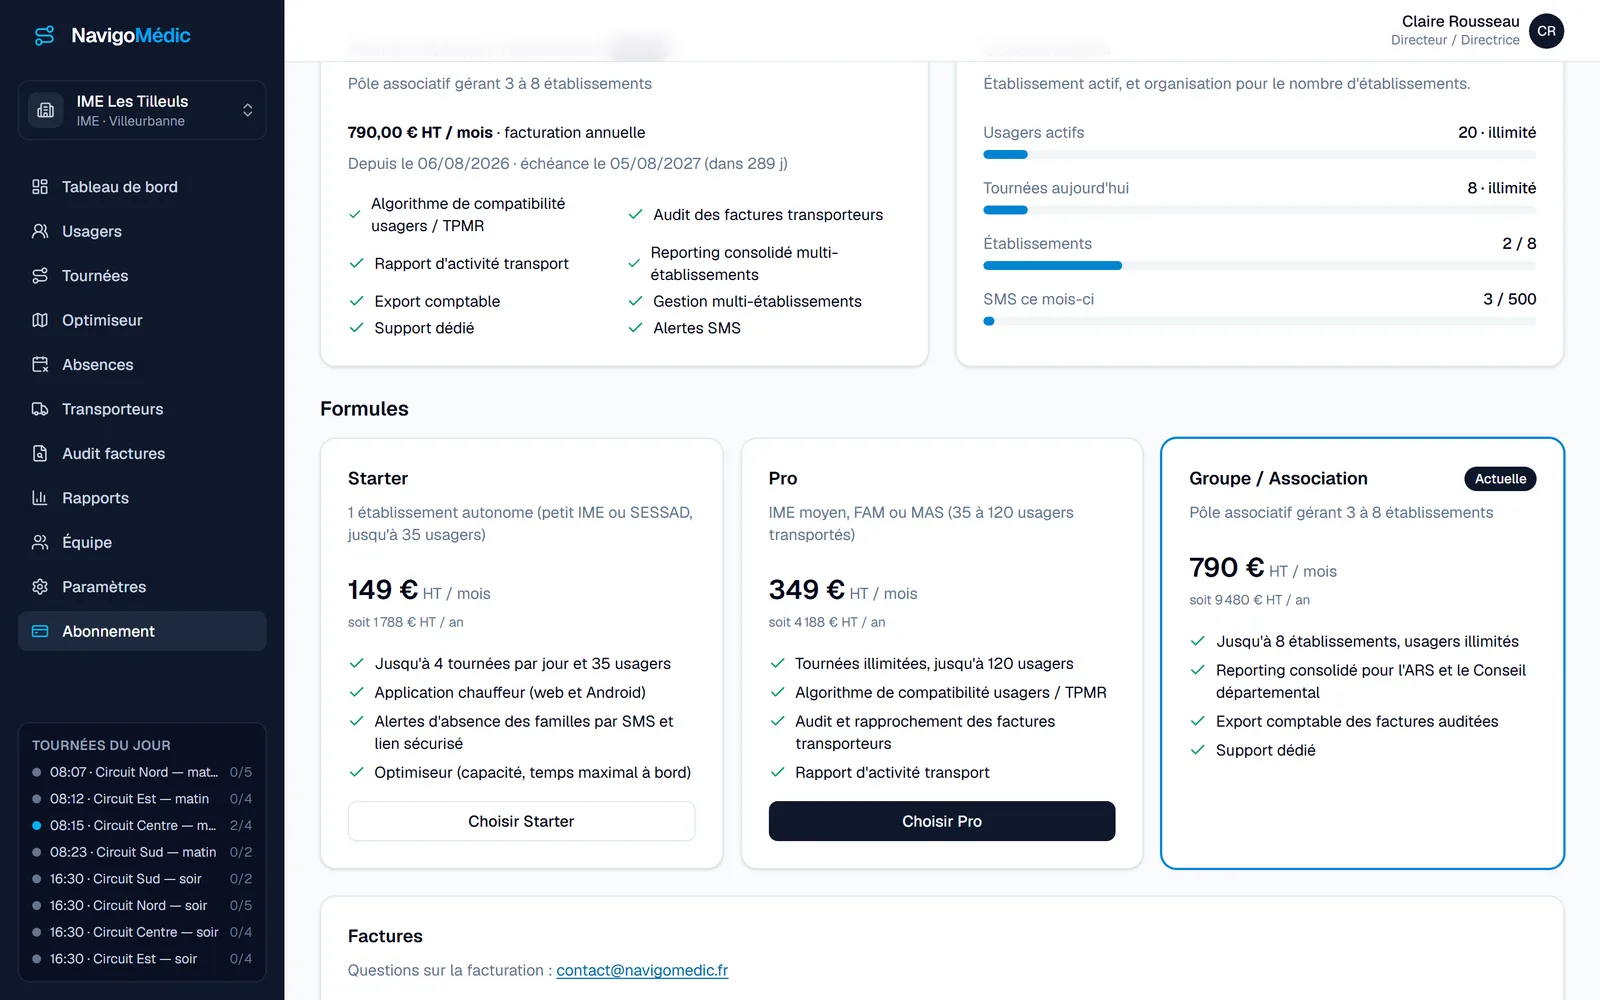Screen dimensions: 1600x1000
Task: Expand the establishment selector chevron
Action: point(247,110)
